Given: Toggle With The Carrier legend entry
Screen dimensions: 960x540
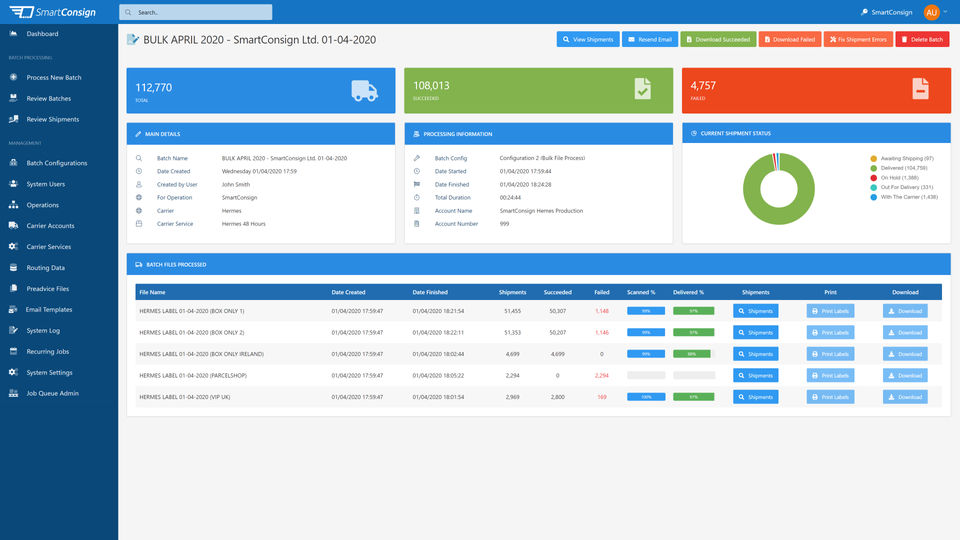Looking at the screenshot, I should coord(904,197).
